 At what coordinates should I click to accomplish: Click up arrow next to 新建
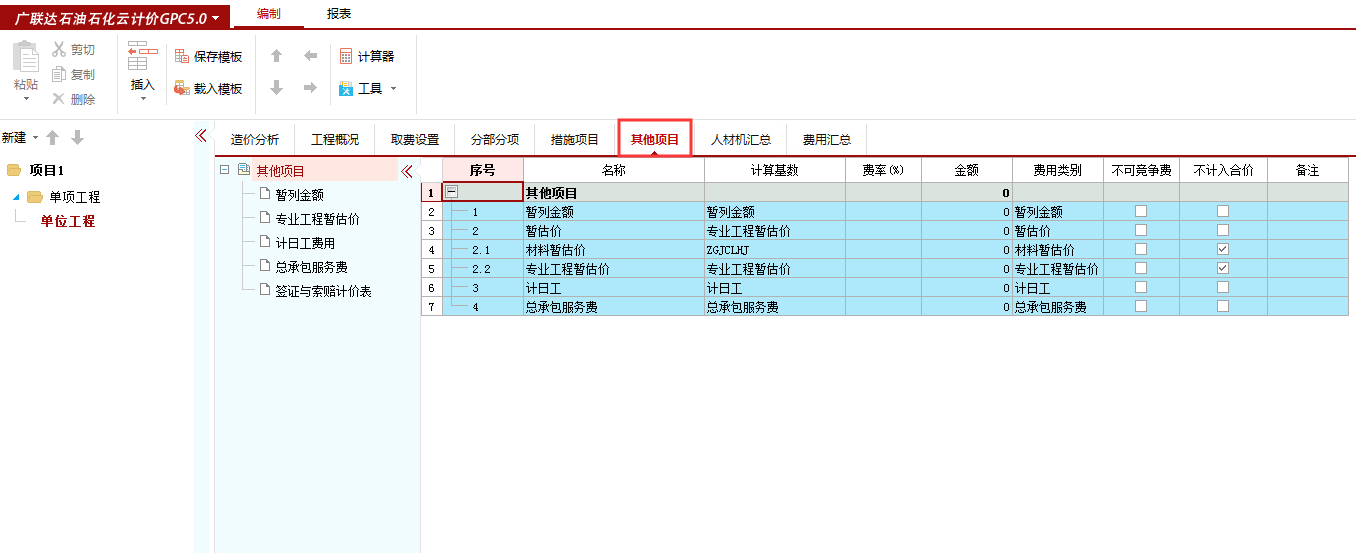pos(53,137)
